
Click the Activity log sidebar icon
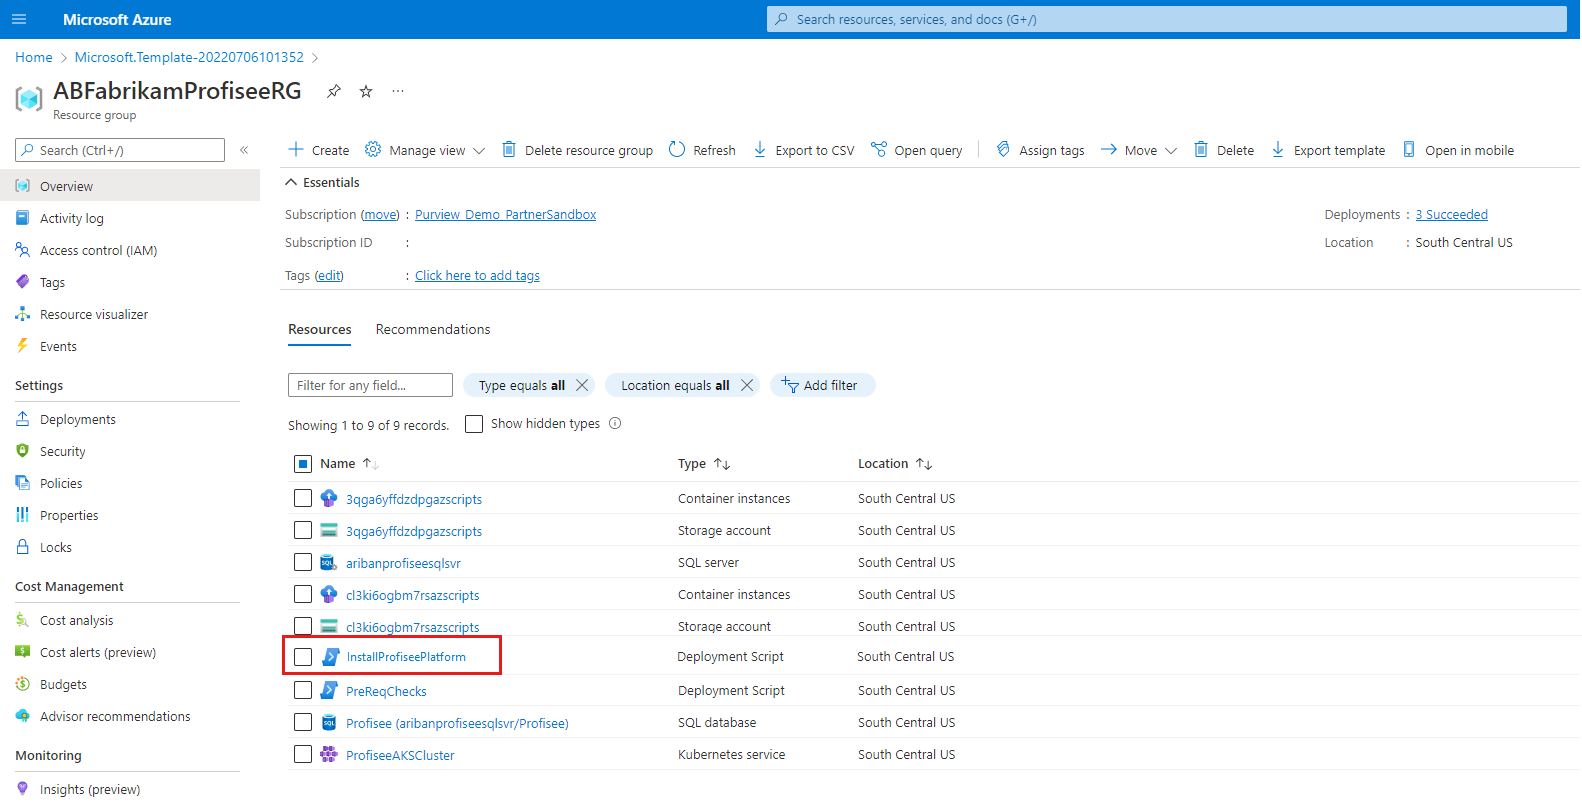point(22,218)
